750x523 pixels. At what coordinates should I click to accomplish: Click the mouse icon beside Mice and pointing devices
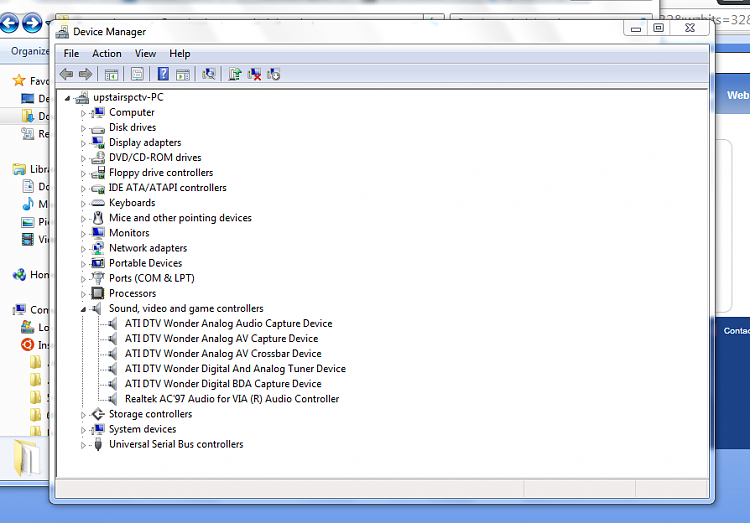click(x=98, y=218)
